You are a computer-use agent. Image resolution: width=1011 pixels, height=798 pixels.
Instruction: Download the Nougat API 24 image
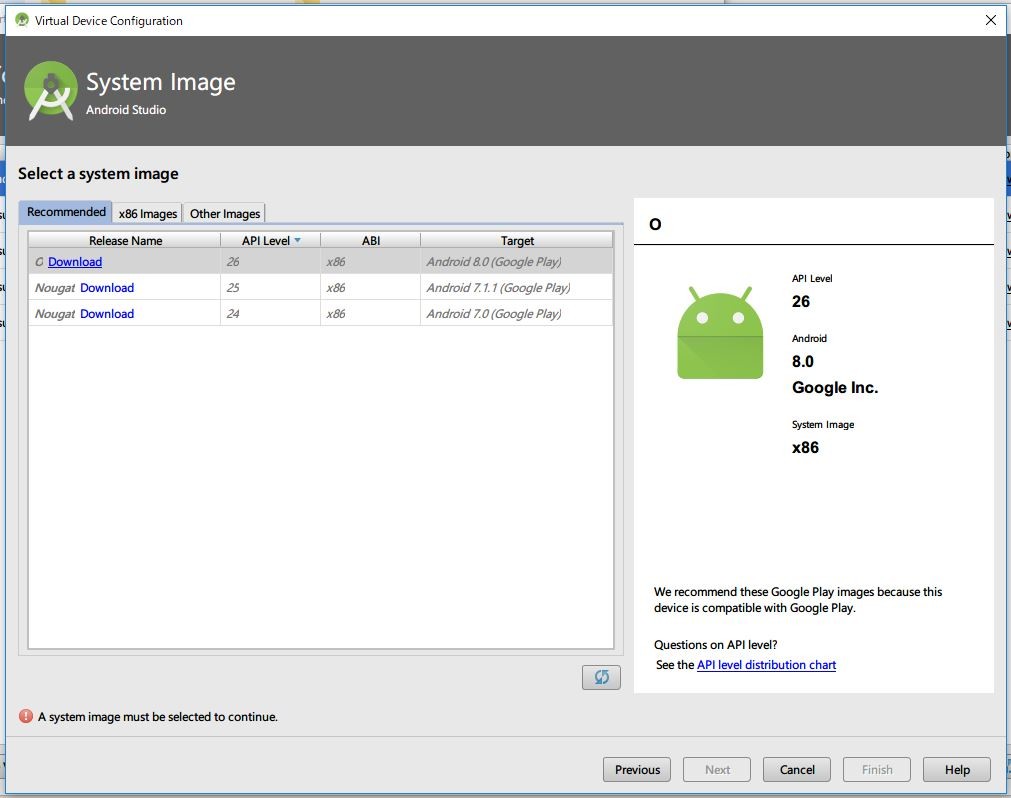pos(107,313)
